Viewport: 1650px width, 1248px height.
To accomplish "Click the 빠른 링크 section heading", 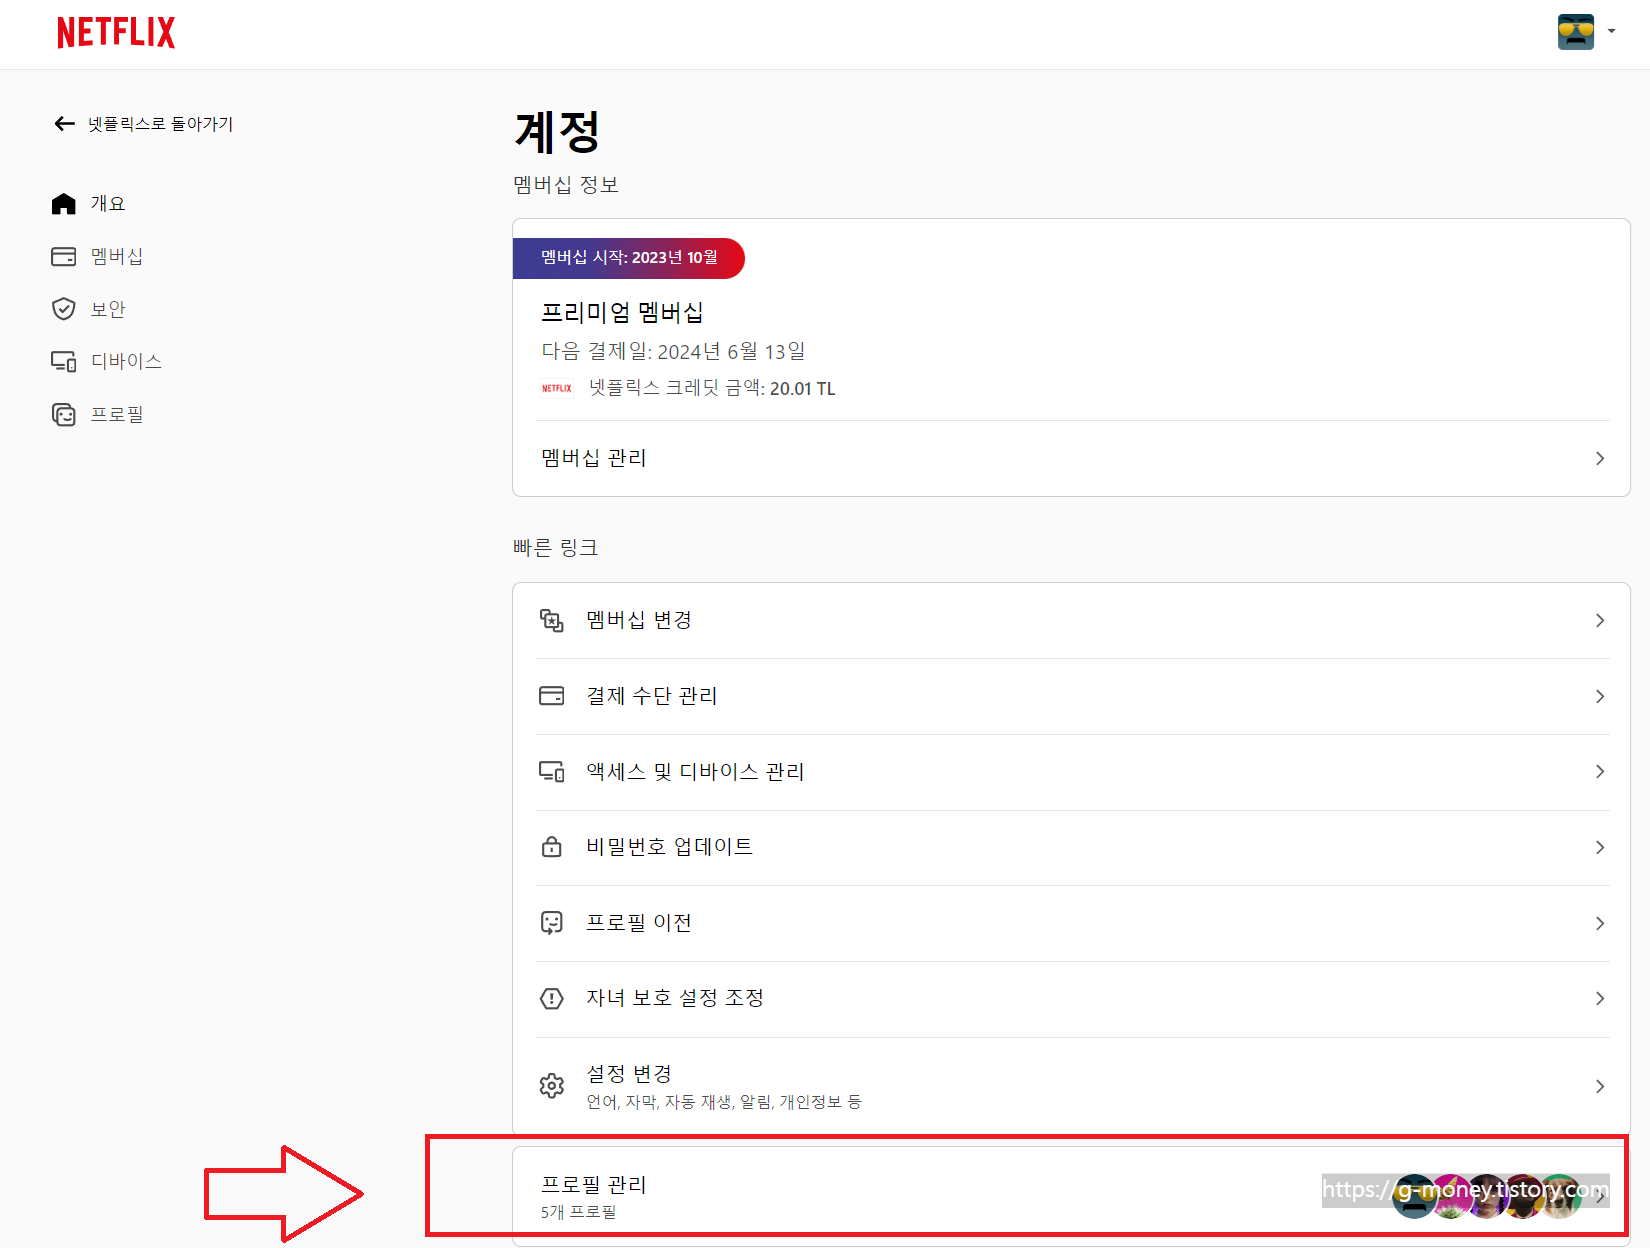I will [x=556, y=548].
